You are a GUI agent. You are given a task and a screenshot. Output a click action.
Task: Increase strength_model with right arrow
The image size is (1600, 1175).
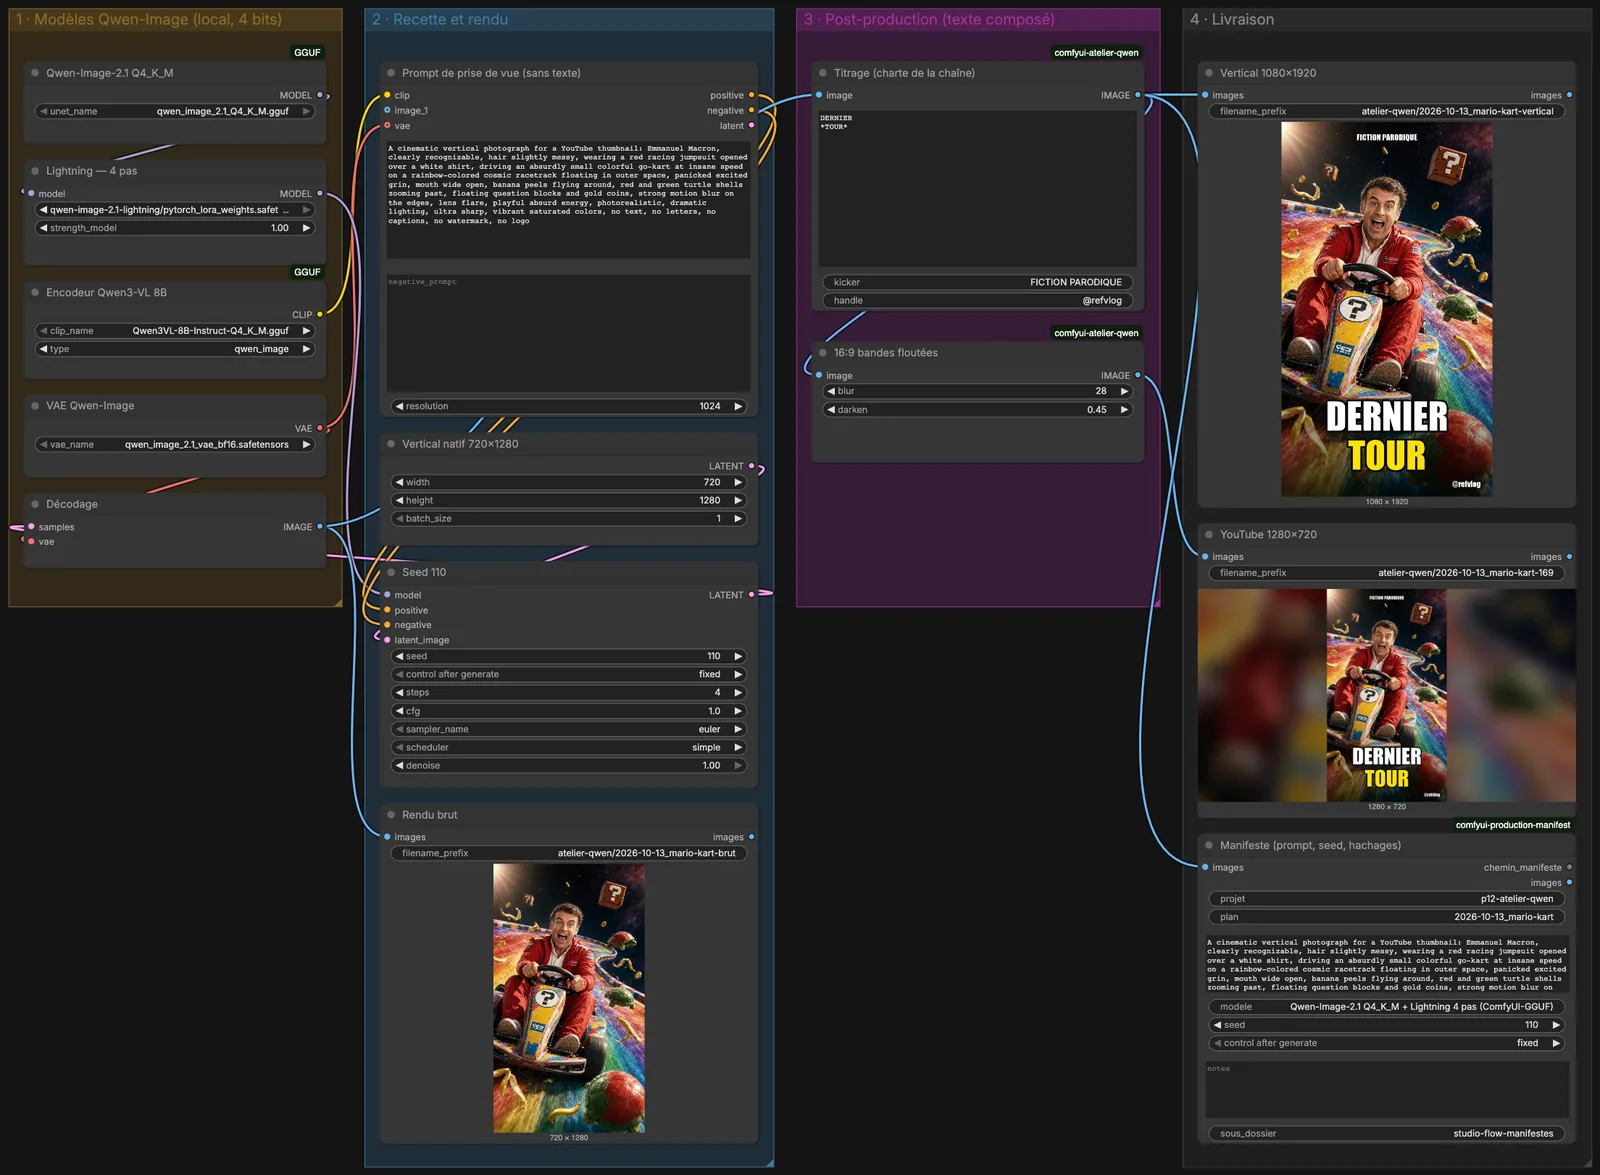306,228
